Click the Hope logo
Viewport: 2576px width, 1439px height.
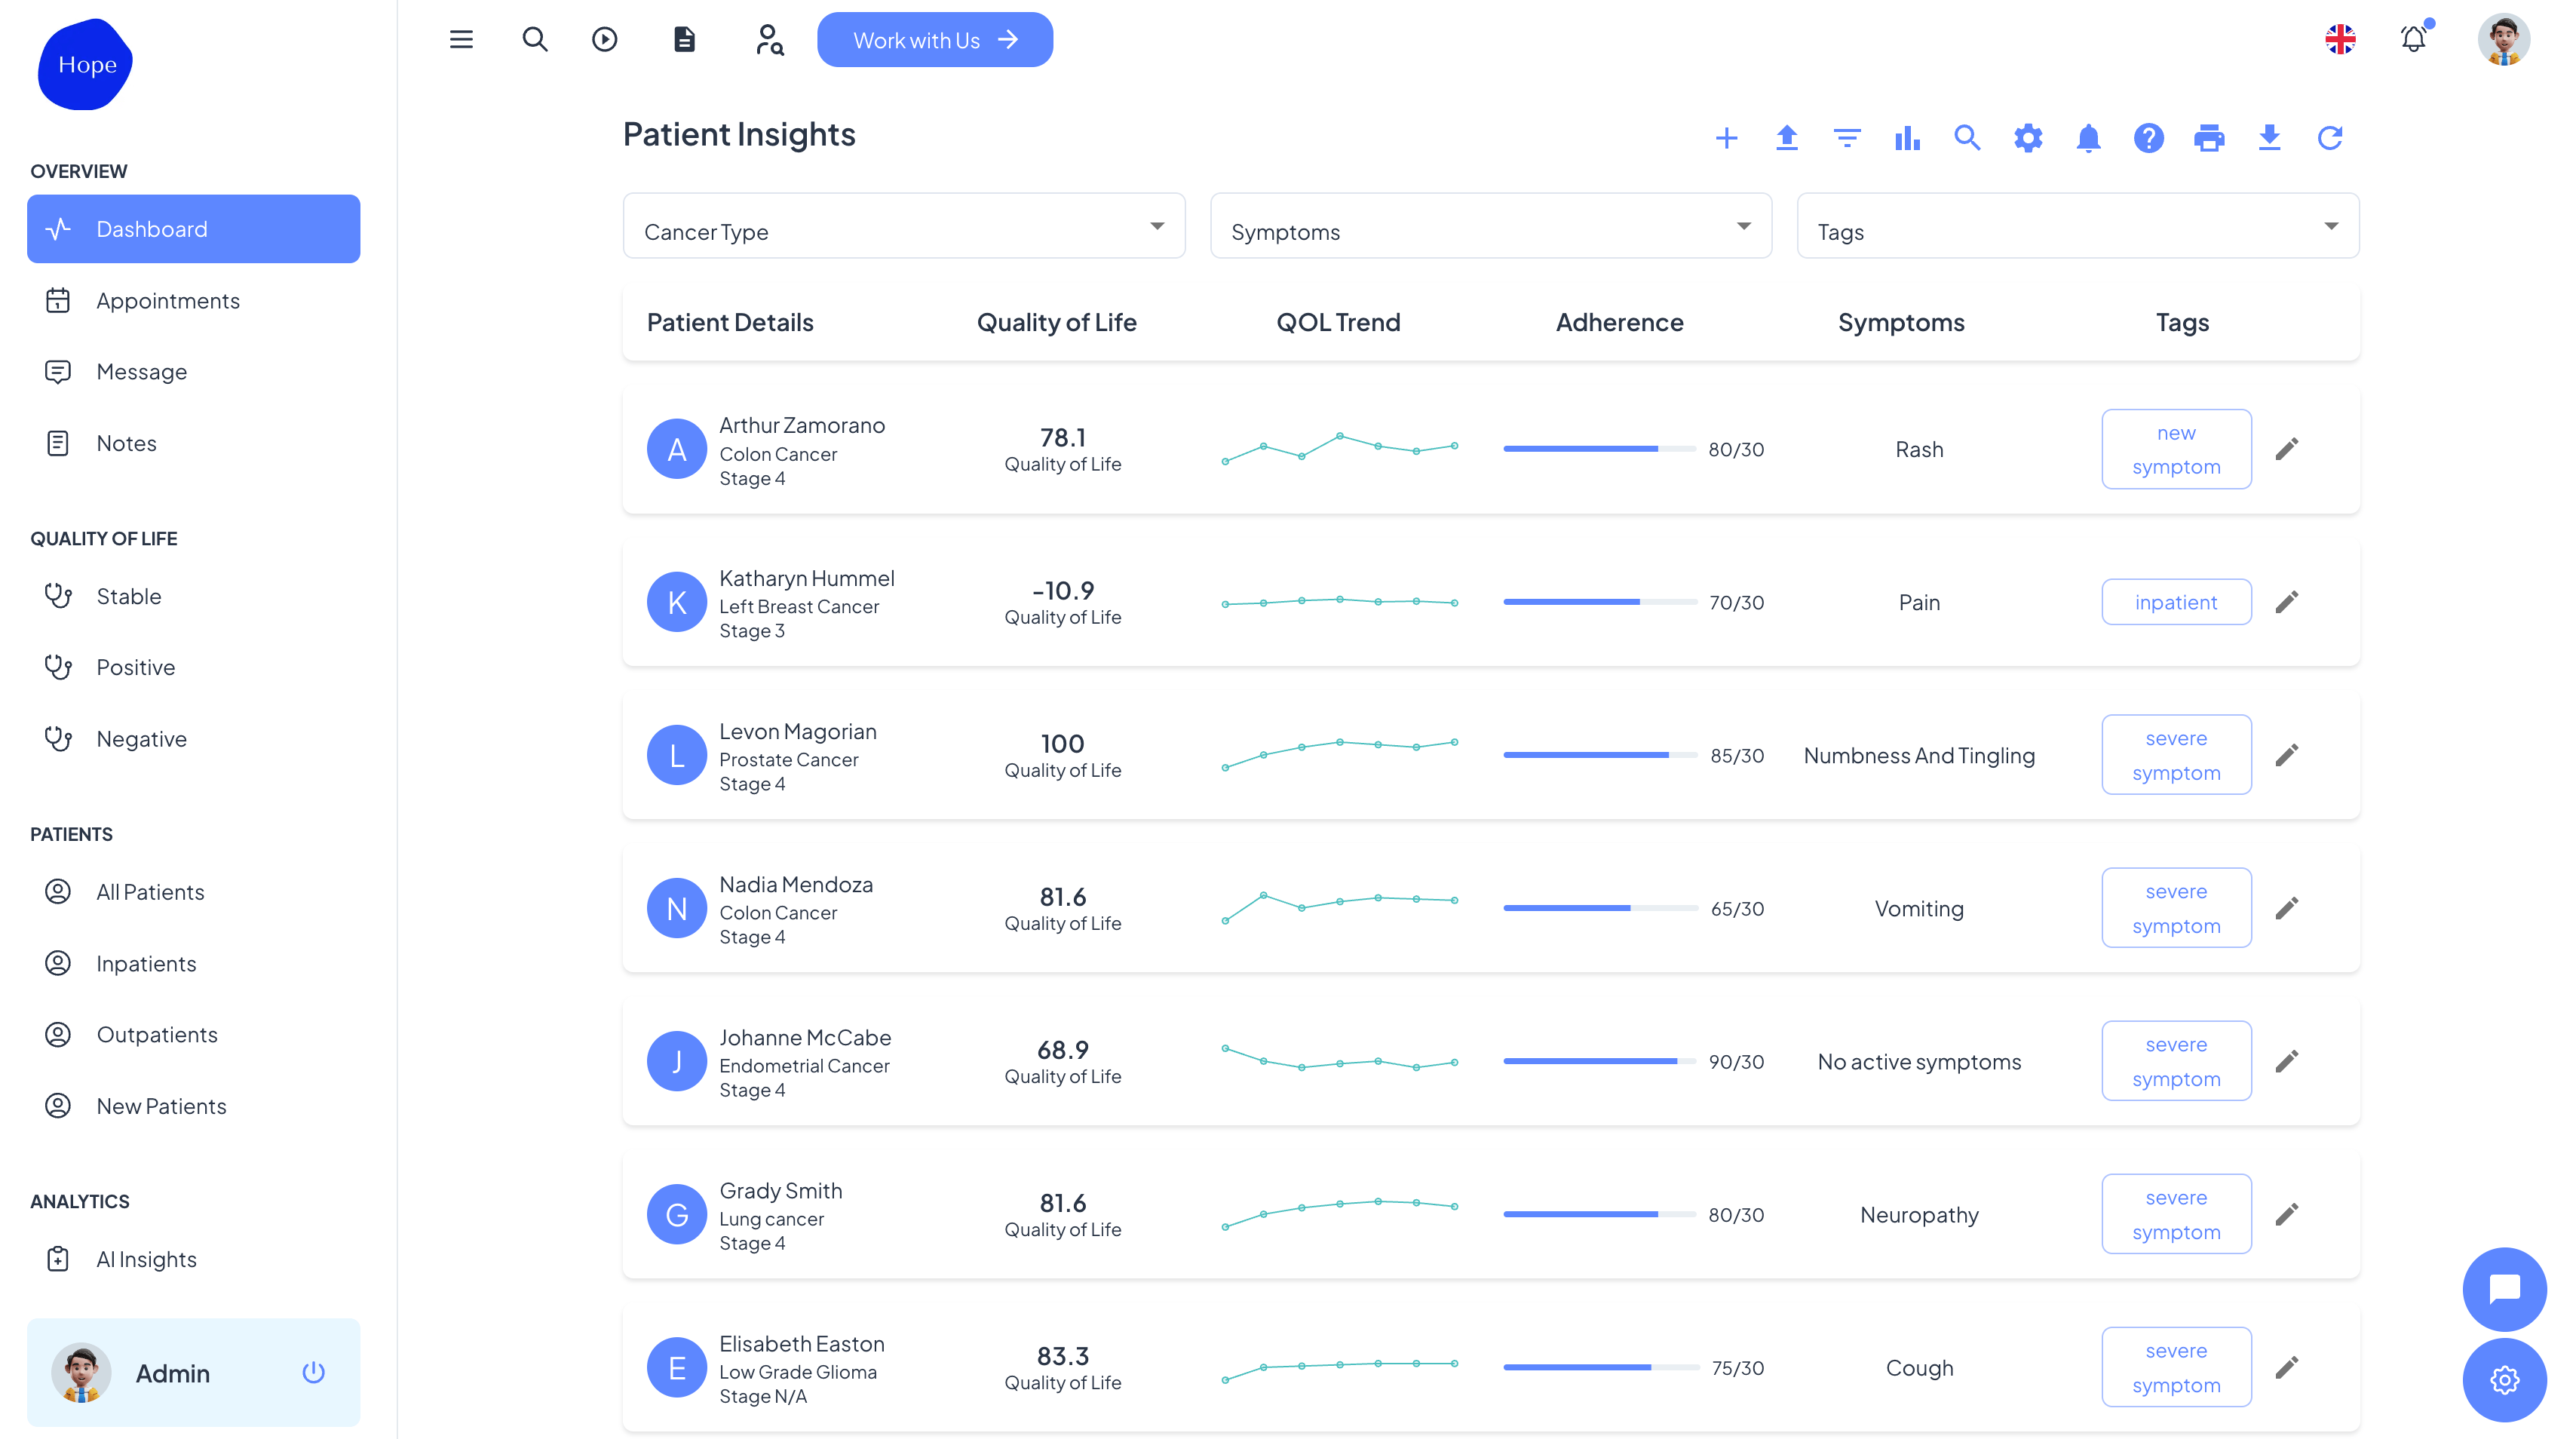click(x=86, y=64)
